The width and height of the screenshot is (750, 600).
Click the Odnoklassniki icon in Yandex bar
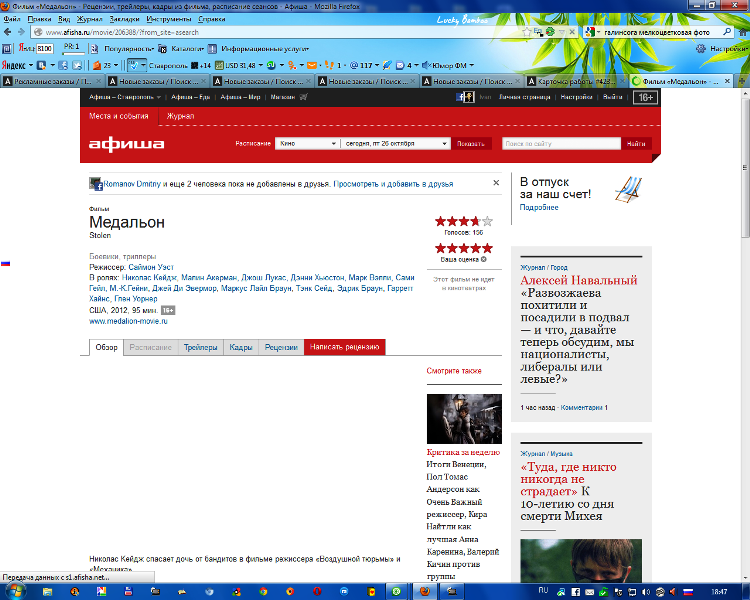click(292, 65)
